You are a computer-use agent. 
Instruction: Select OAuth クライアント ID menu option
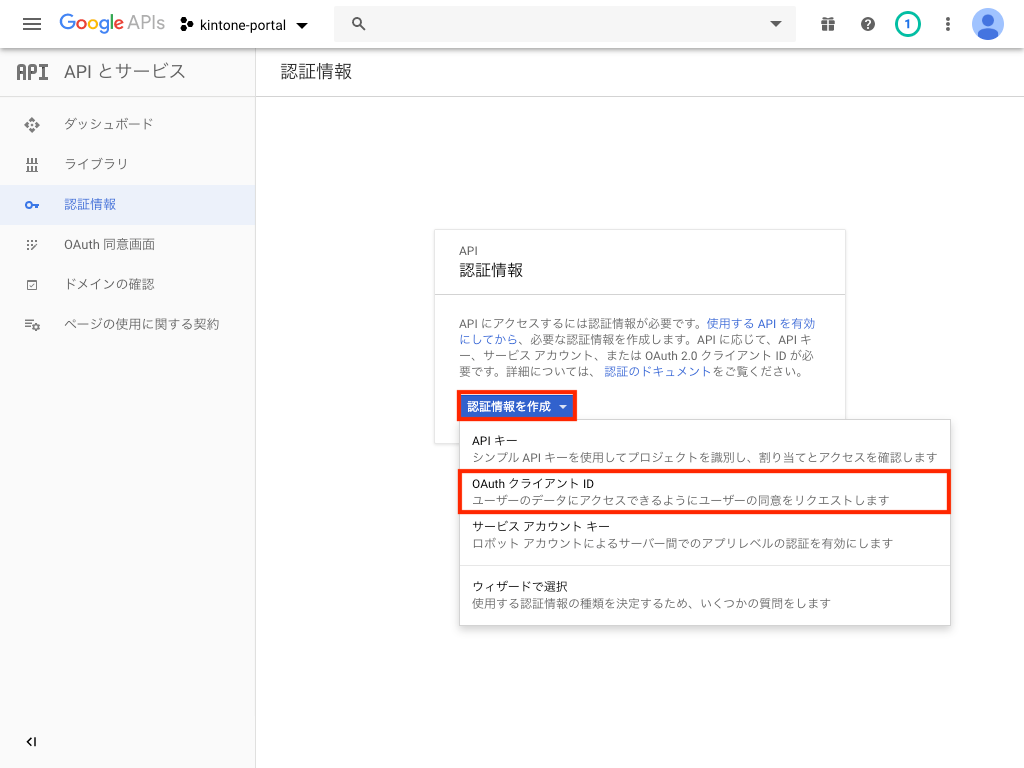pos(704,491)
